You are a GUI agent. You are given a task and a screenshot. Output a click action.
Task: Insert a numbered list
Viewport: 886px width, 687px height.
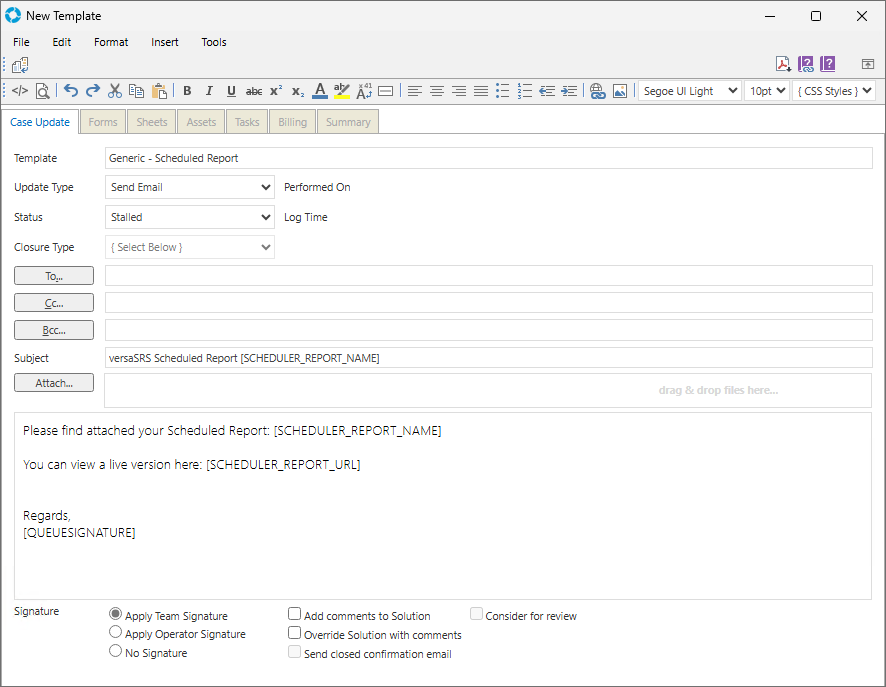(x=525, y=91)
